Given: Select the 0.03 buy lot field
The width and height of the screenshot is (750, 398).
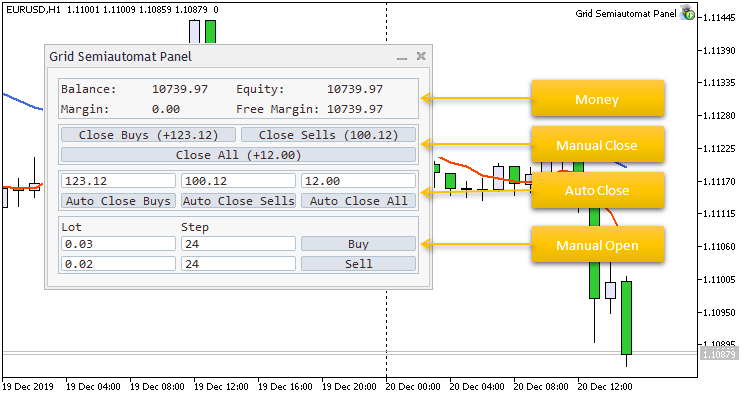Looking at the screenshot, I should pos(118,244).
